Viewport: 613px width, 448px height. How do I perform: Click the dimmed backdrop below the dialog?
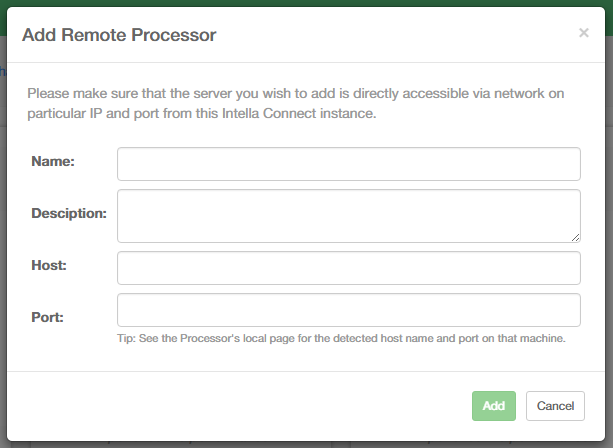coord(300,442)
